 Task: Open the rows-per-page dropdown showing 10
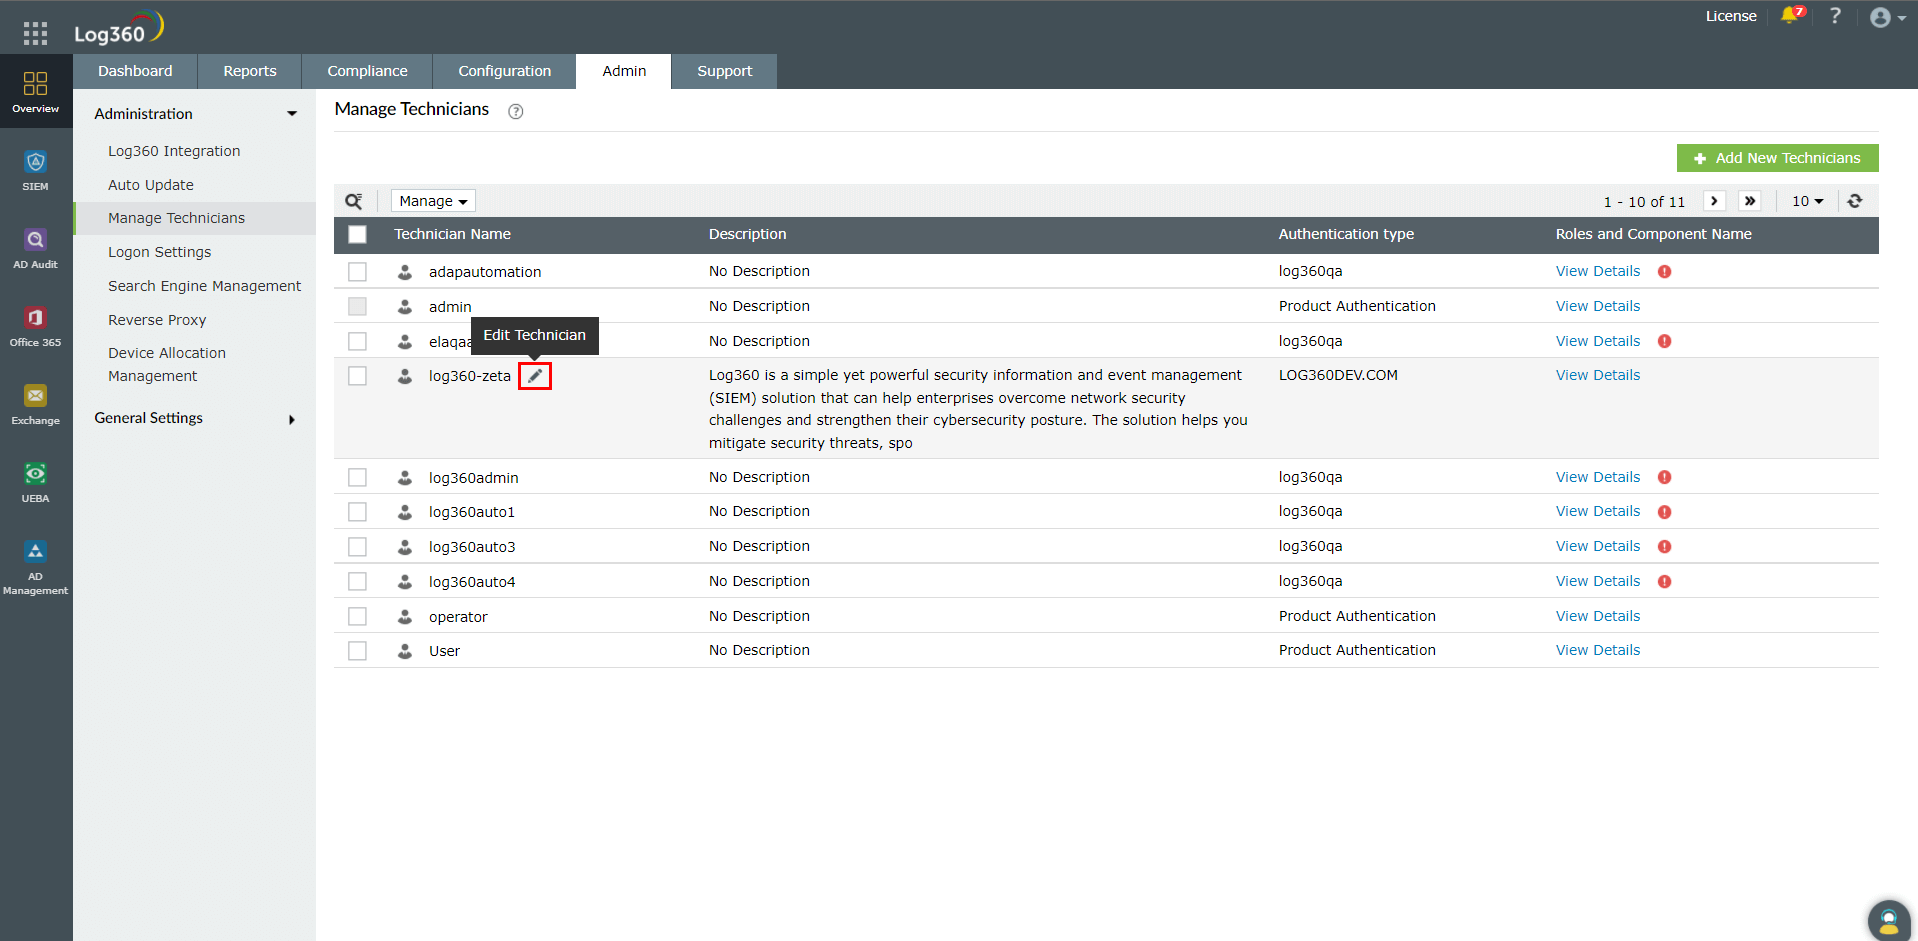(1808, 201)
